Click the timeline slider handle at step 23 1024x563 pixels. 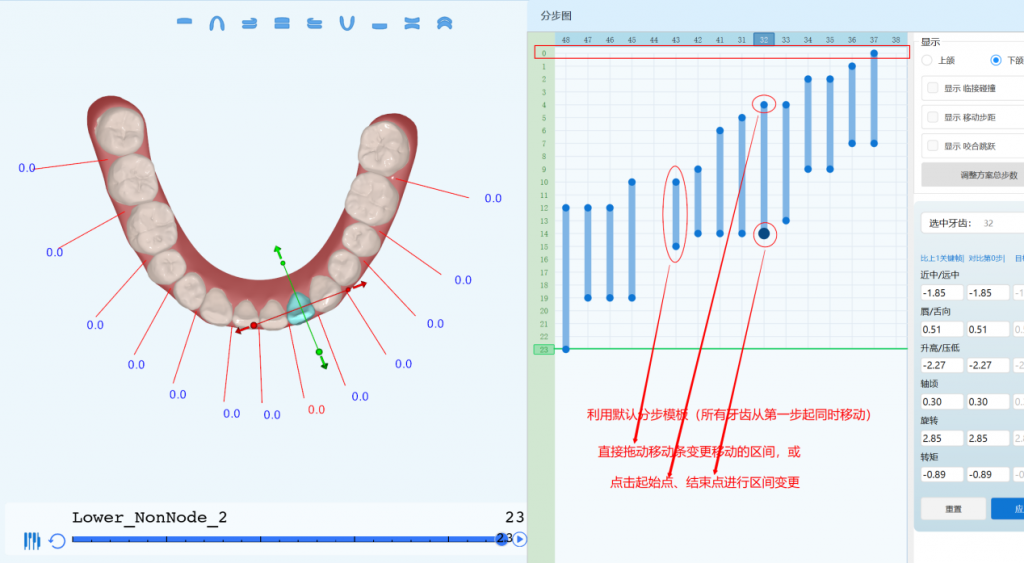point(502,539)
